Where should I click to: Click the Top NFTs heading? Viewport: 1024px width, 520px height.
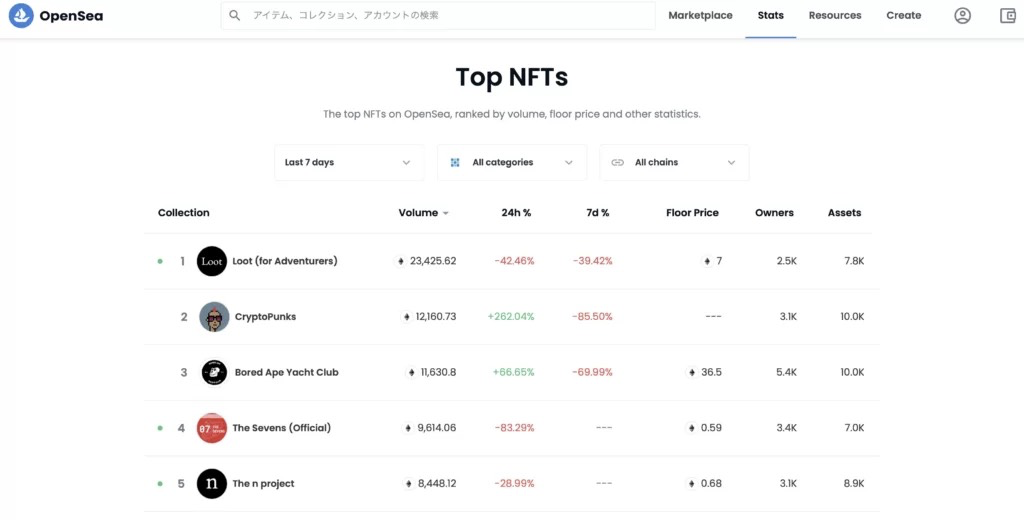pyautogui.click(x=512, y=77)
